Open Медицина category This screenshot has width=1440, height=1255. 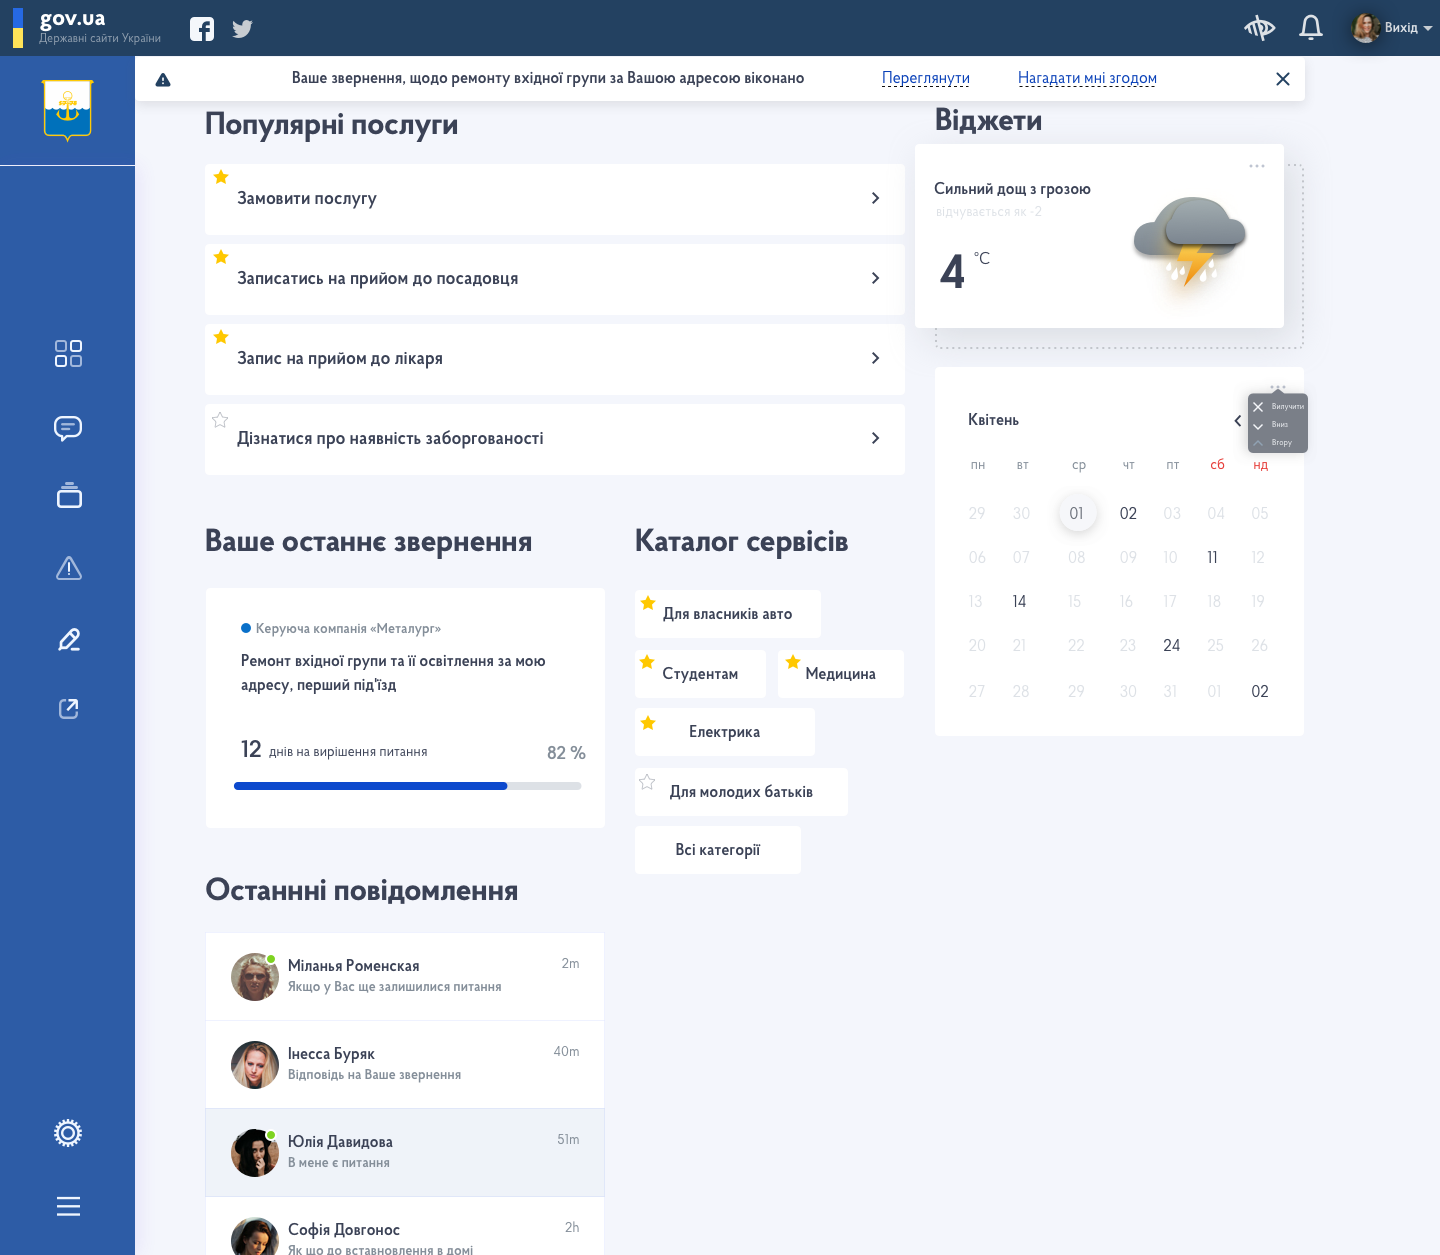tap(840, 674)
